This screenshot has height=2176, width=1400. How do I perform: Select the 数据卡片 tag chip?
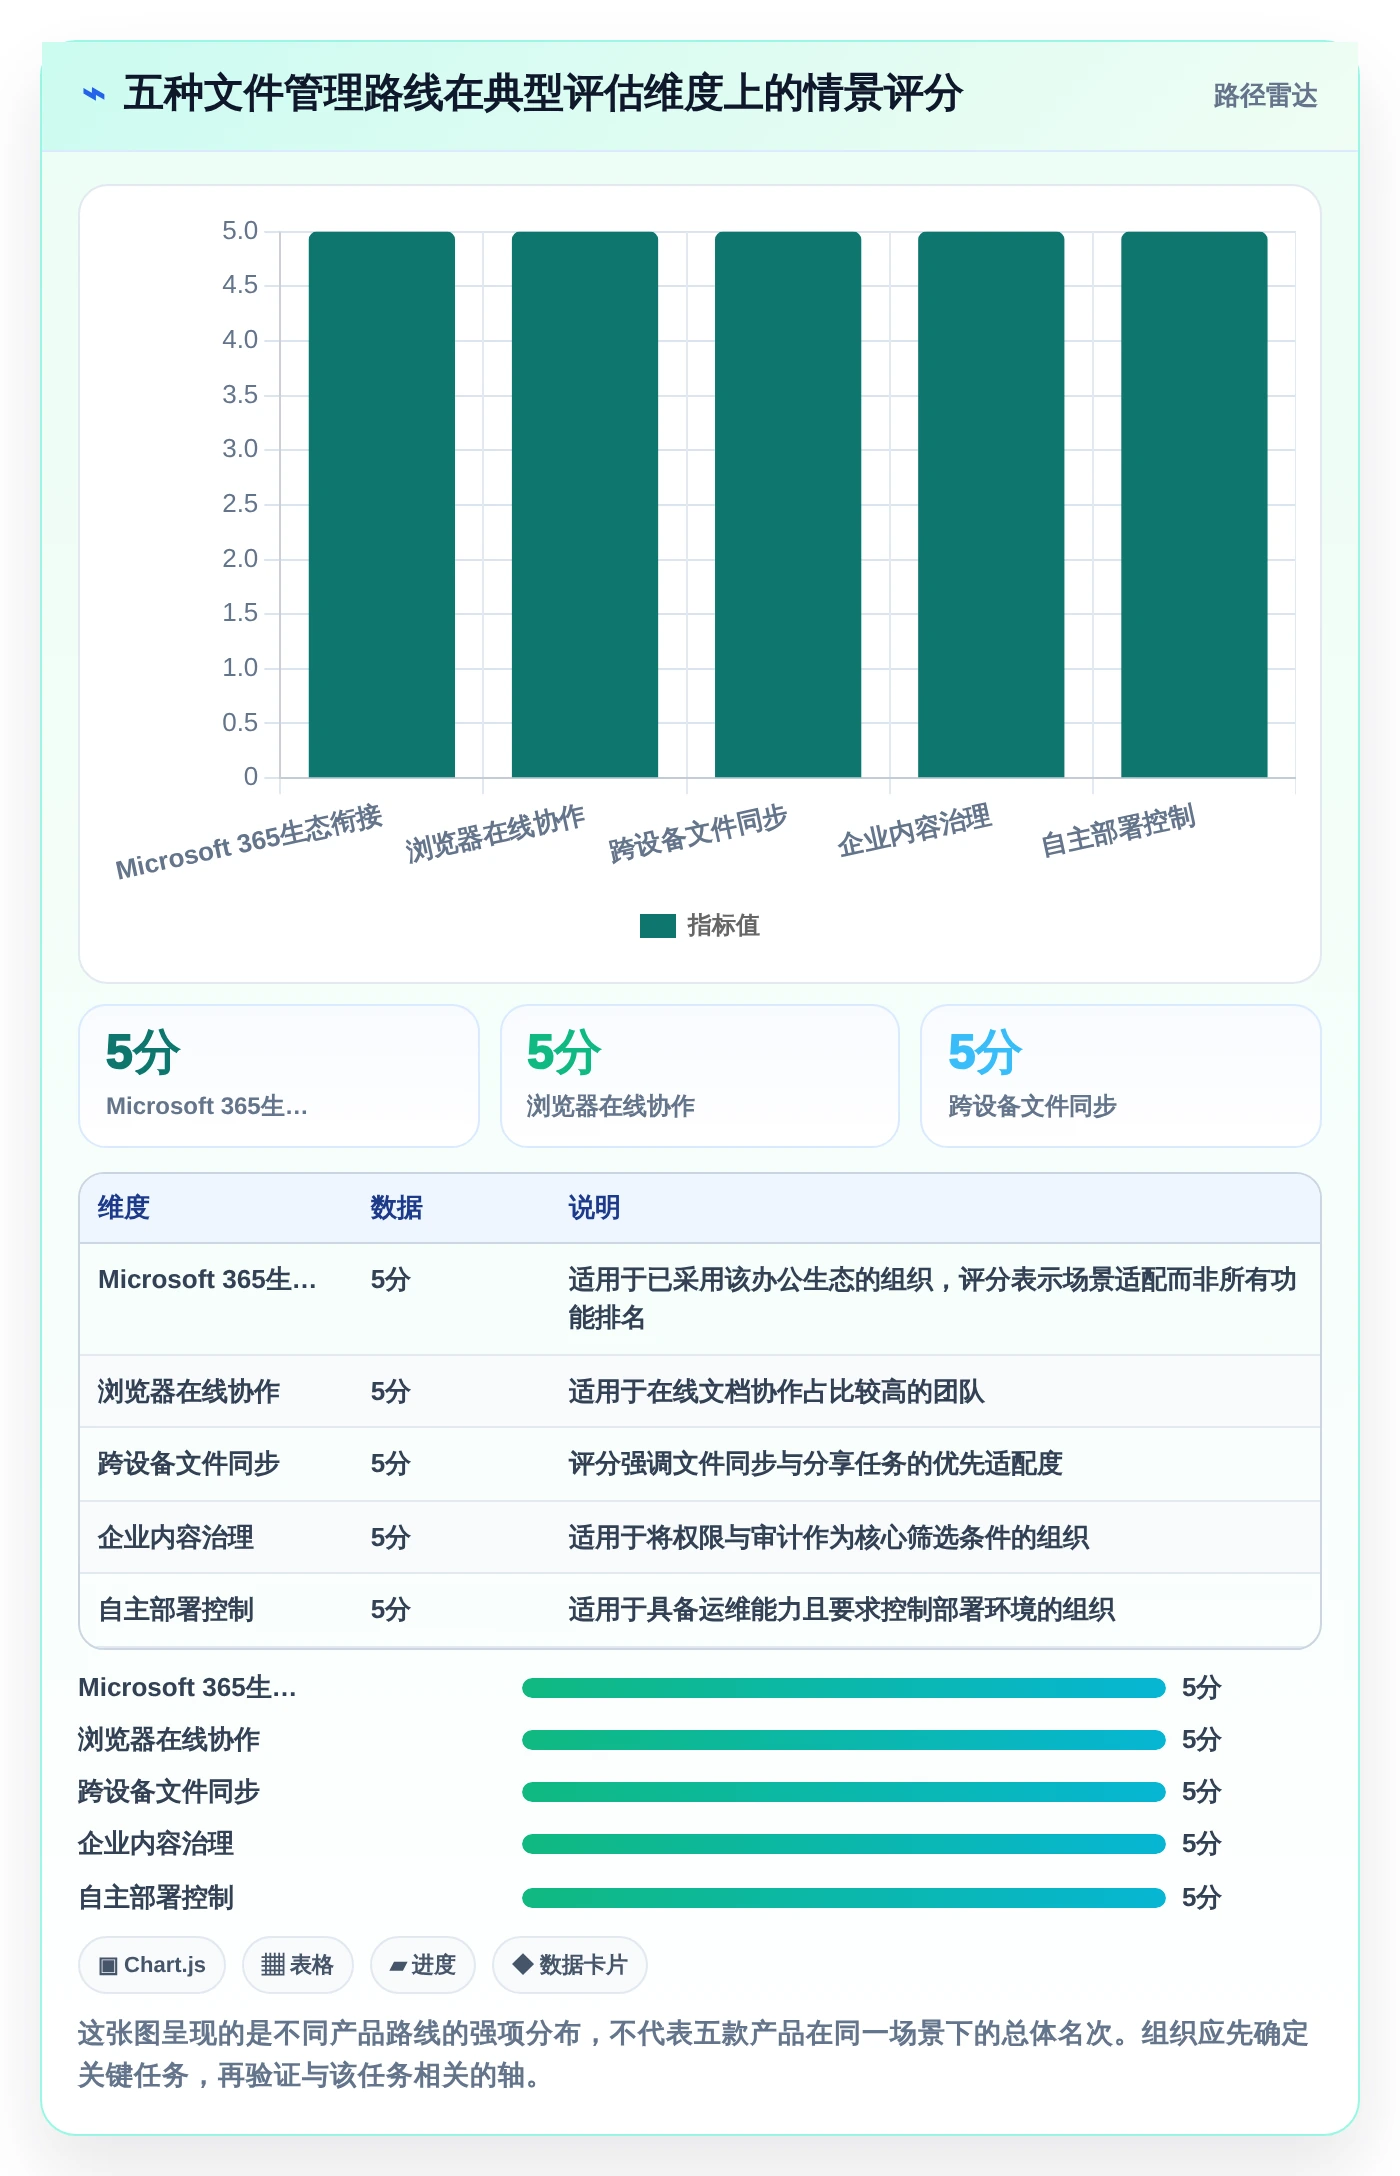(569, 1965)
